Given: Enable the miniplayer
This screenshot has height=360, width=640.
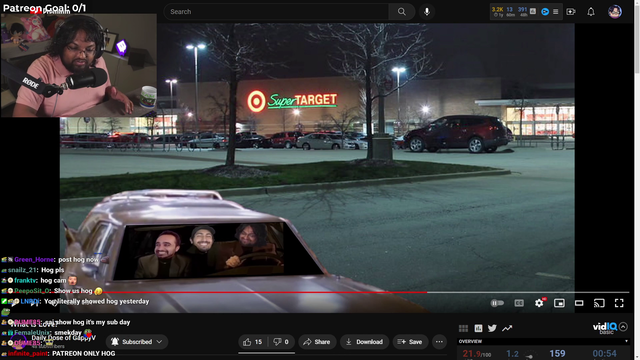Looking at the screenshot, I should 559,303.
